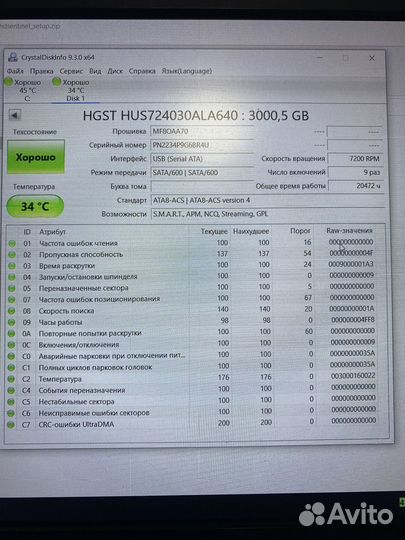Select Disk 1 drive tab
This screenshot has width=405, height=540.
(75, 90)
